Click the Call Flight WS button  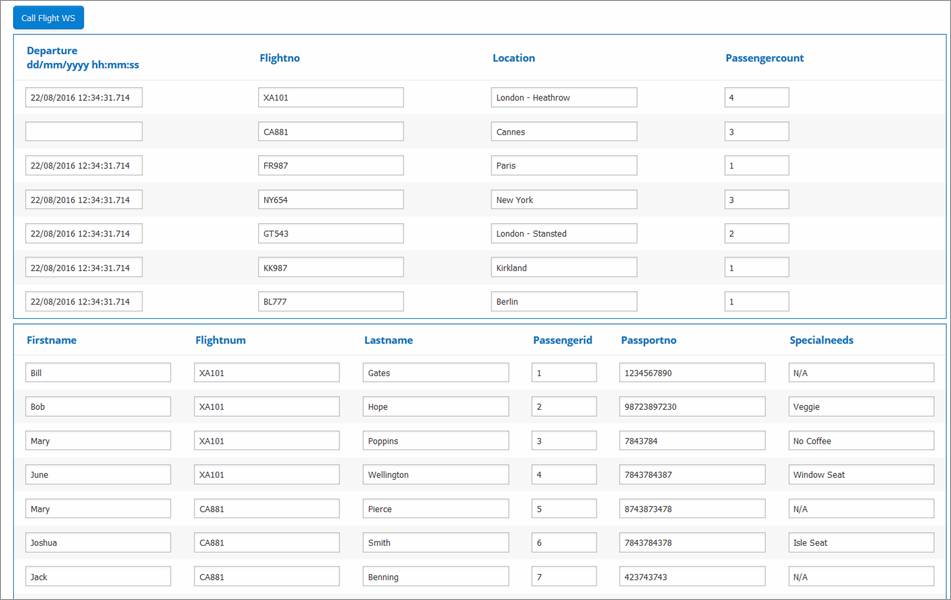pos(48,17)
